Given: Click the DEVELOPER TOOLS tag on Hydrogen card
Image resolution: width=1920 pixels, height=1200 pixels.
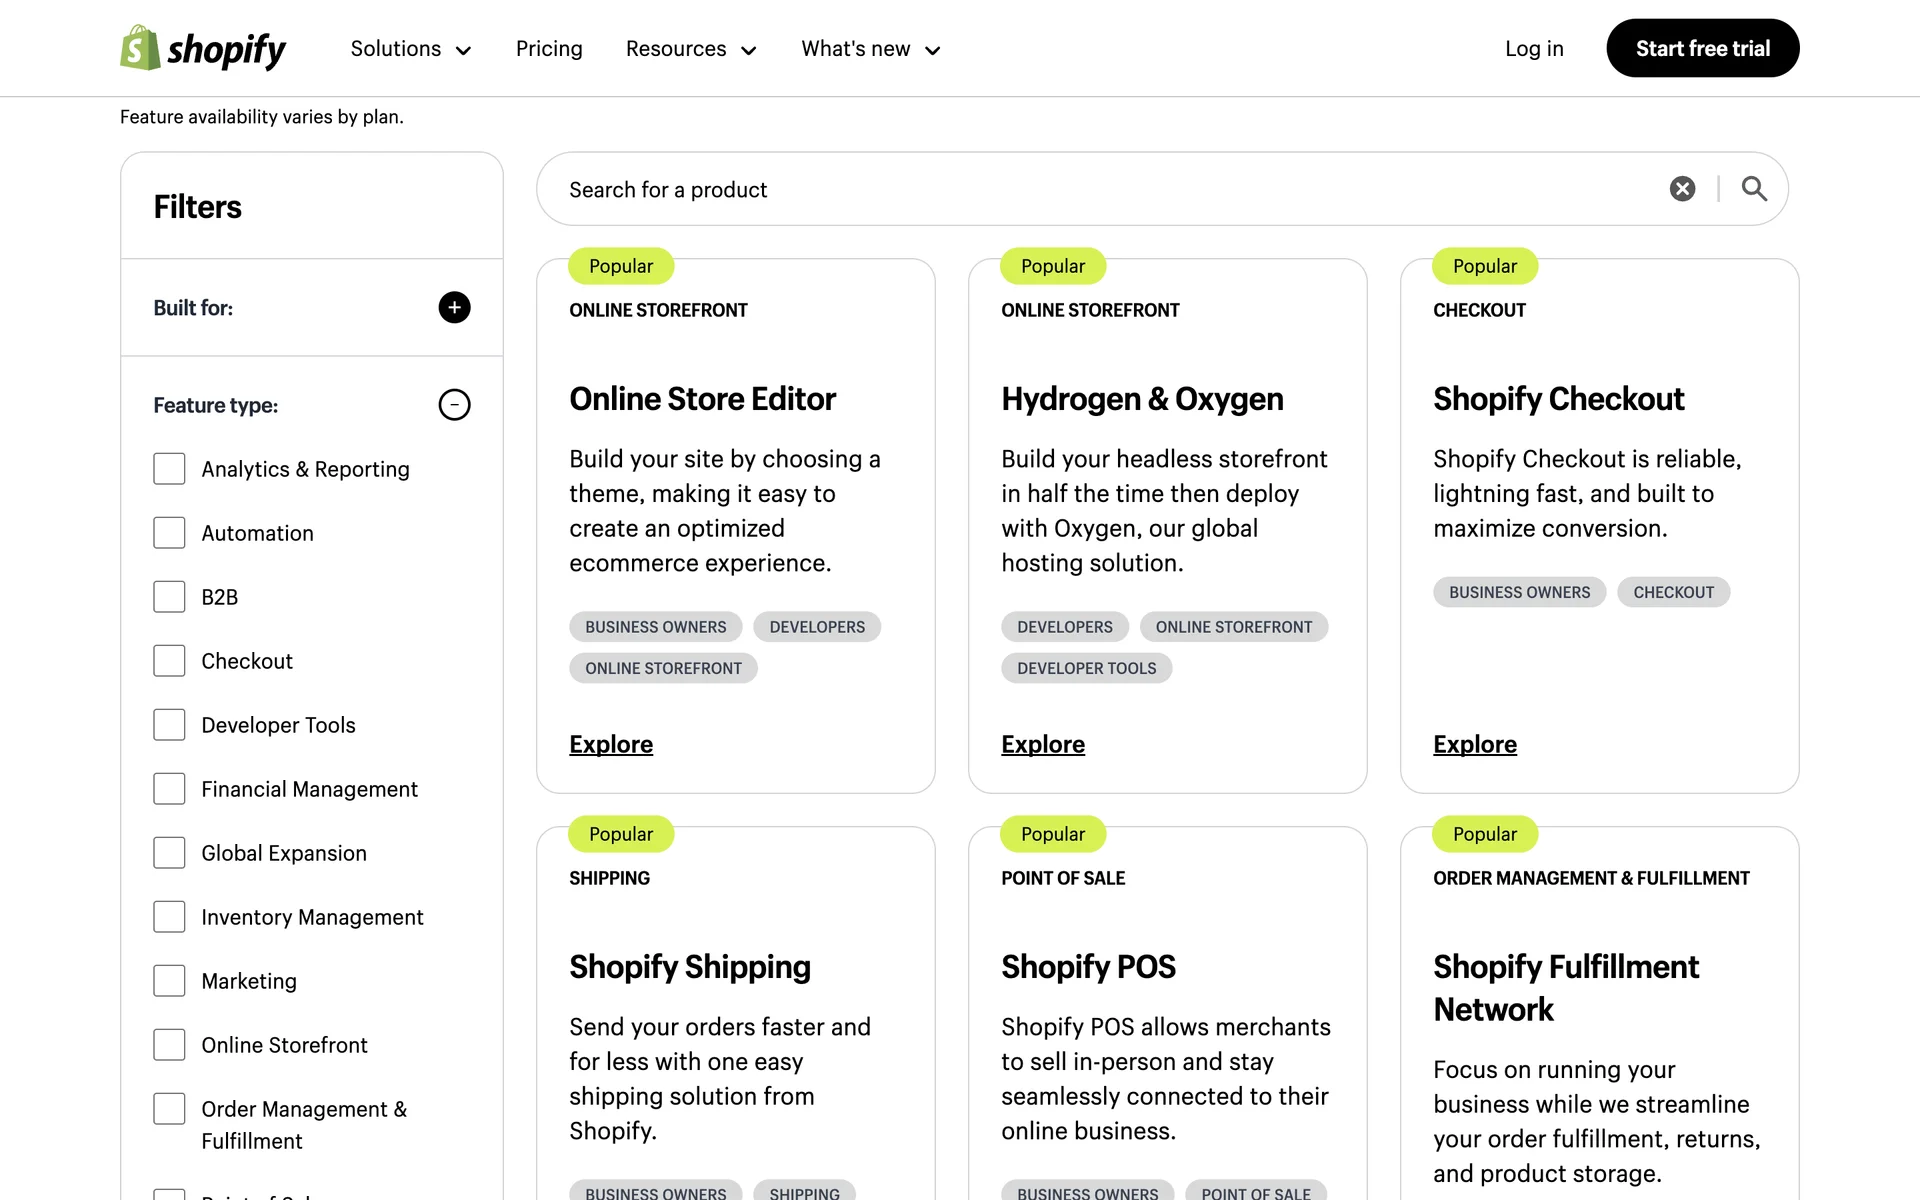Looking at the screenshot, I should (1086, 668).
